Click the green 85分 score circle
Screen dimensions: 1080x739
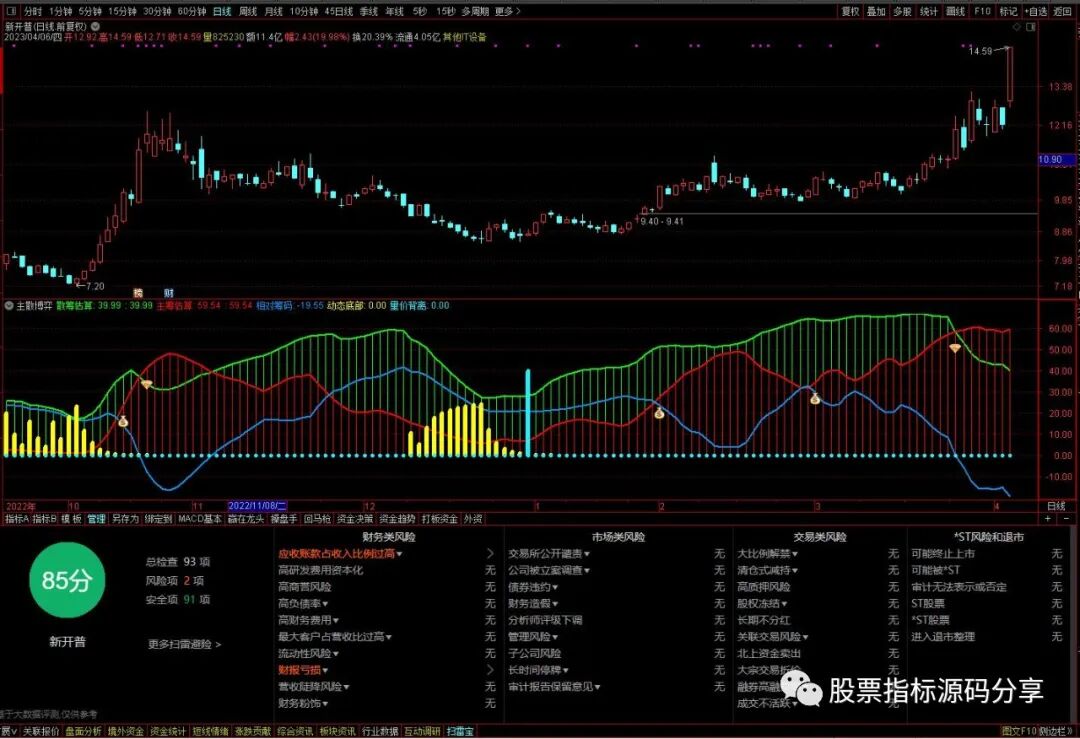pos(67,580)
